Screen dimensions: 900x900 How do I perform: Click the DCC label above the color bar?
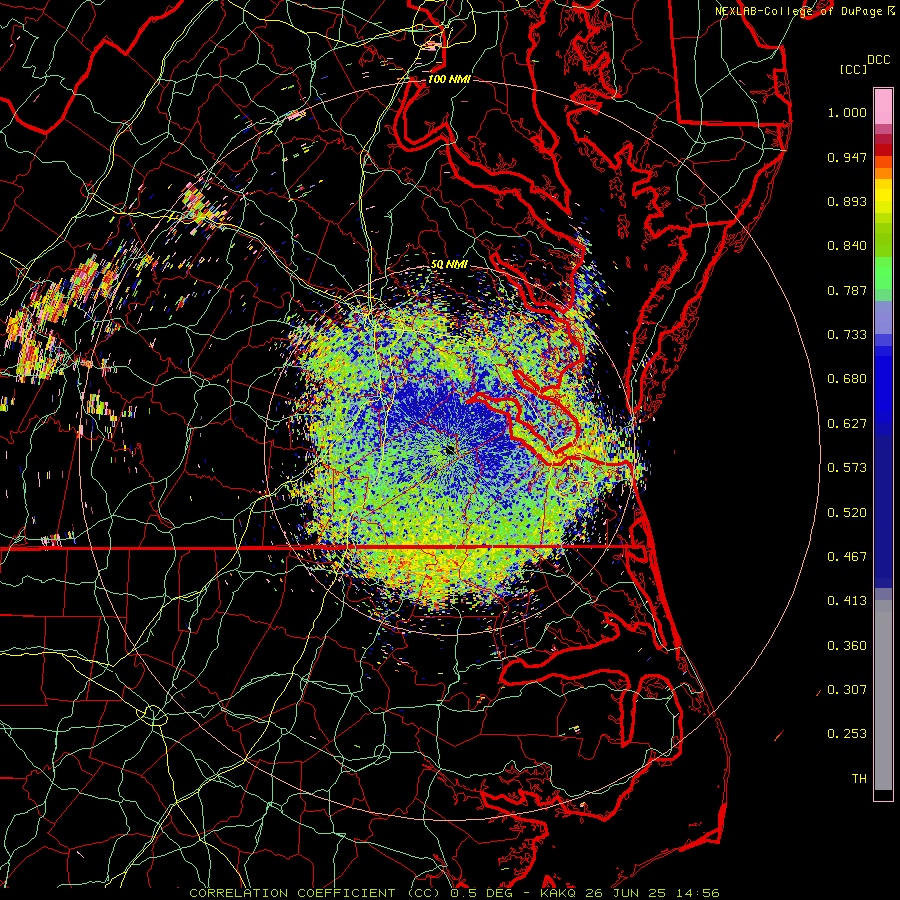pyautogui.click(x=878, y=60)
